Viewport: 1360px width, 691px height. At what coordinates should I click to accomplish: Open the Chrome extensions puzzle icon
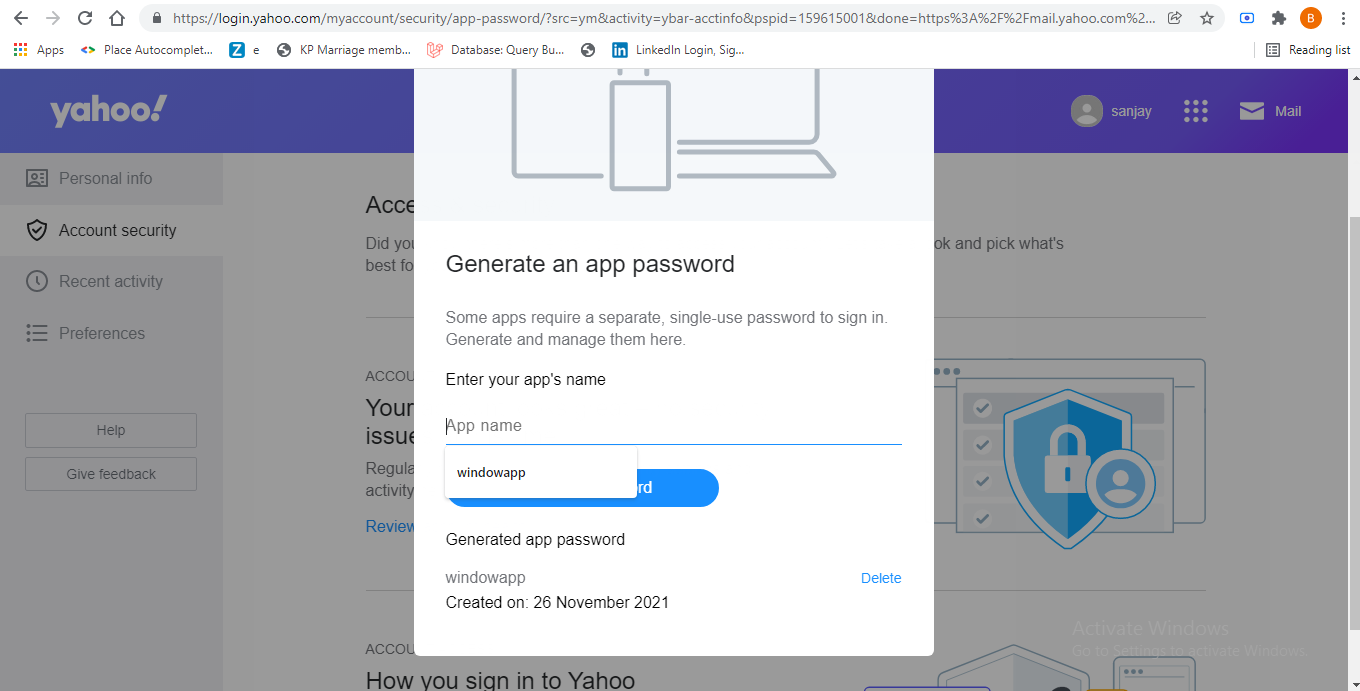coord(1278,18)
